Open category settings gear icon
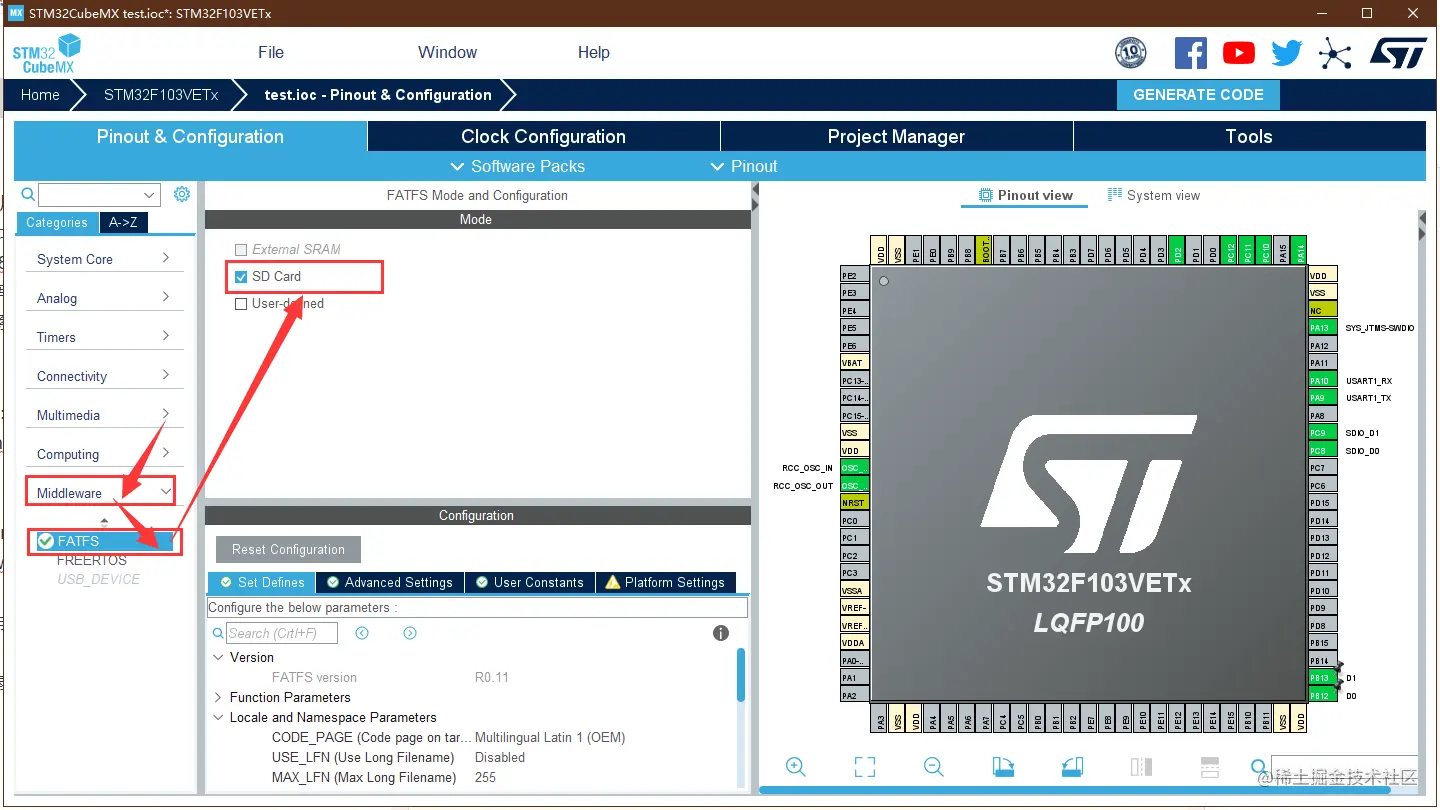Screen dimensions: 1440x810 (x=182, y=194)
